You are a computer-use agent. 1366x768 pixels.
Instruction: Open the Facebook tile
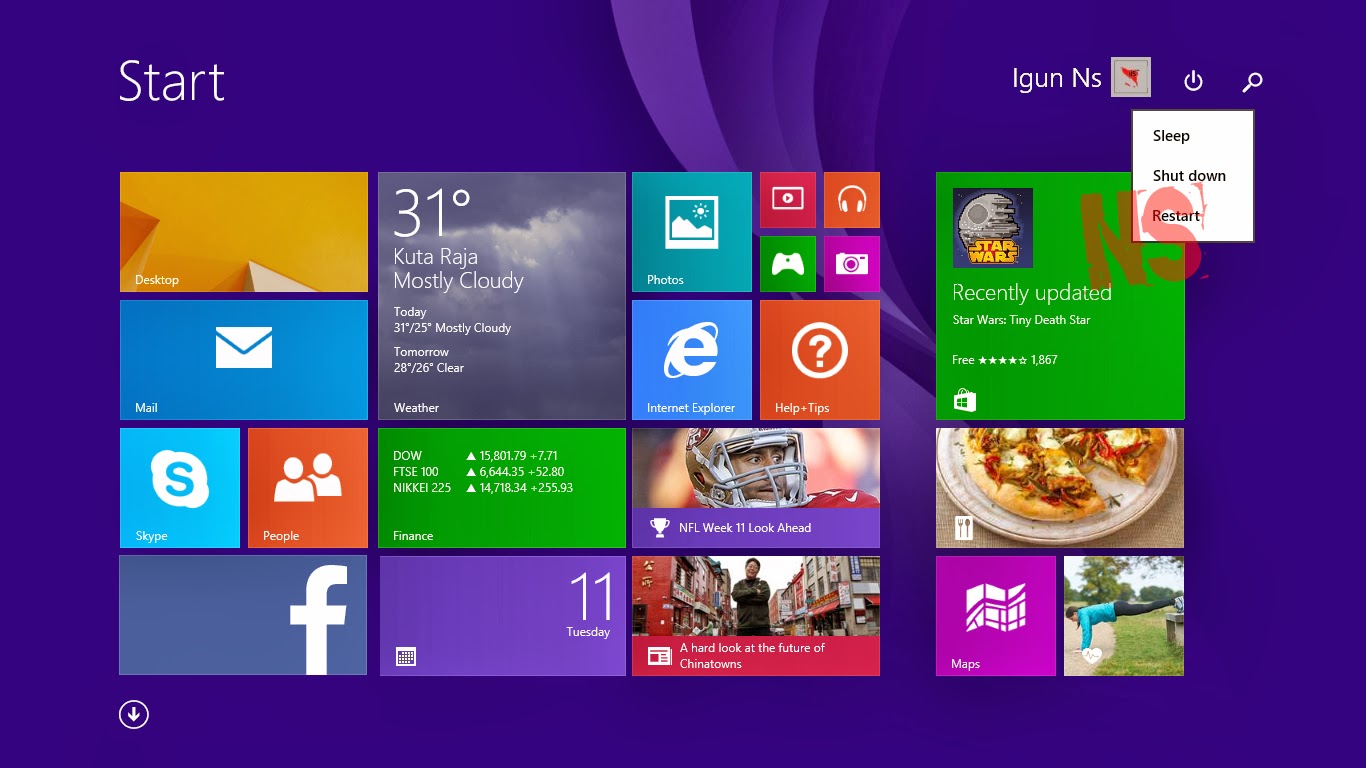pos(243,616)
